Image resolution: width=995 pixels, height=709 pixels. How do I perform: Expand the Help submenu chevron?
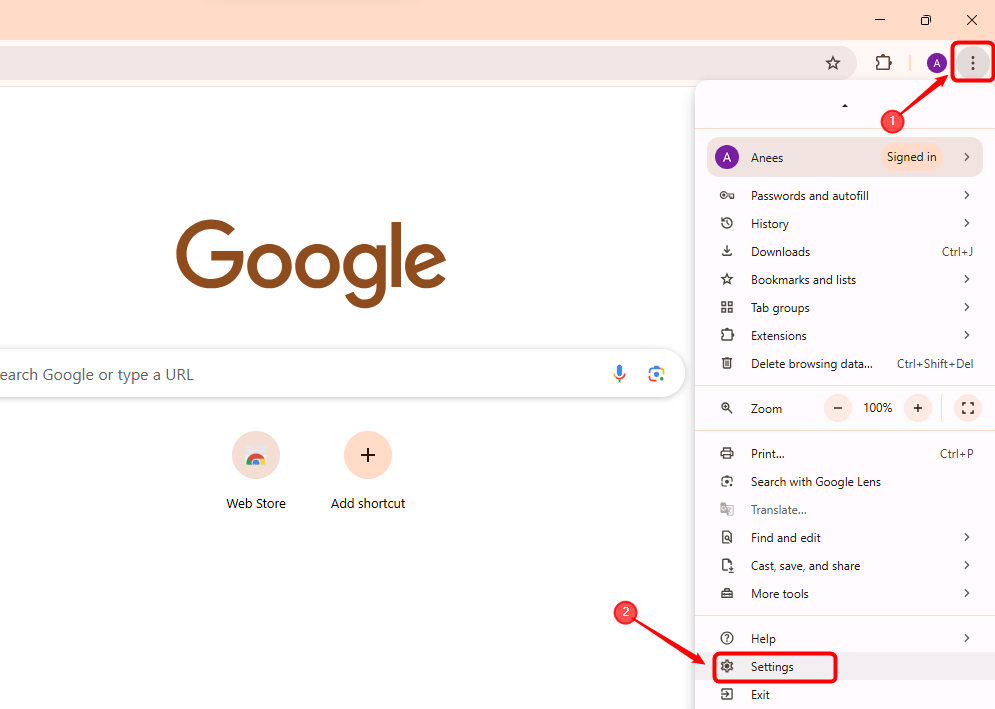point(966,638)
